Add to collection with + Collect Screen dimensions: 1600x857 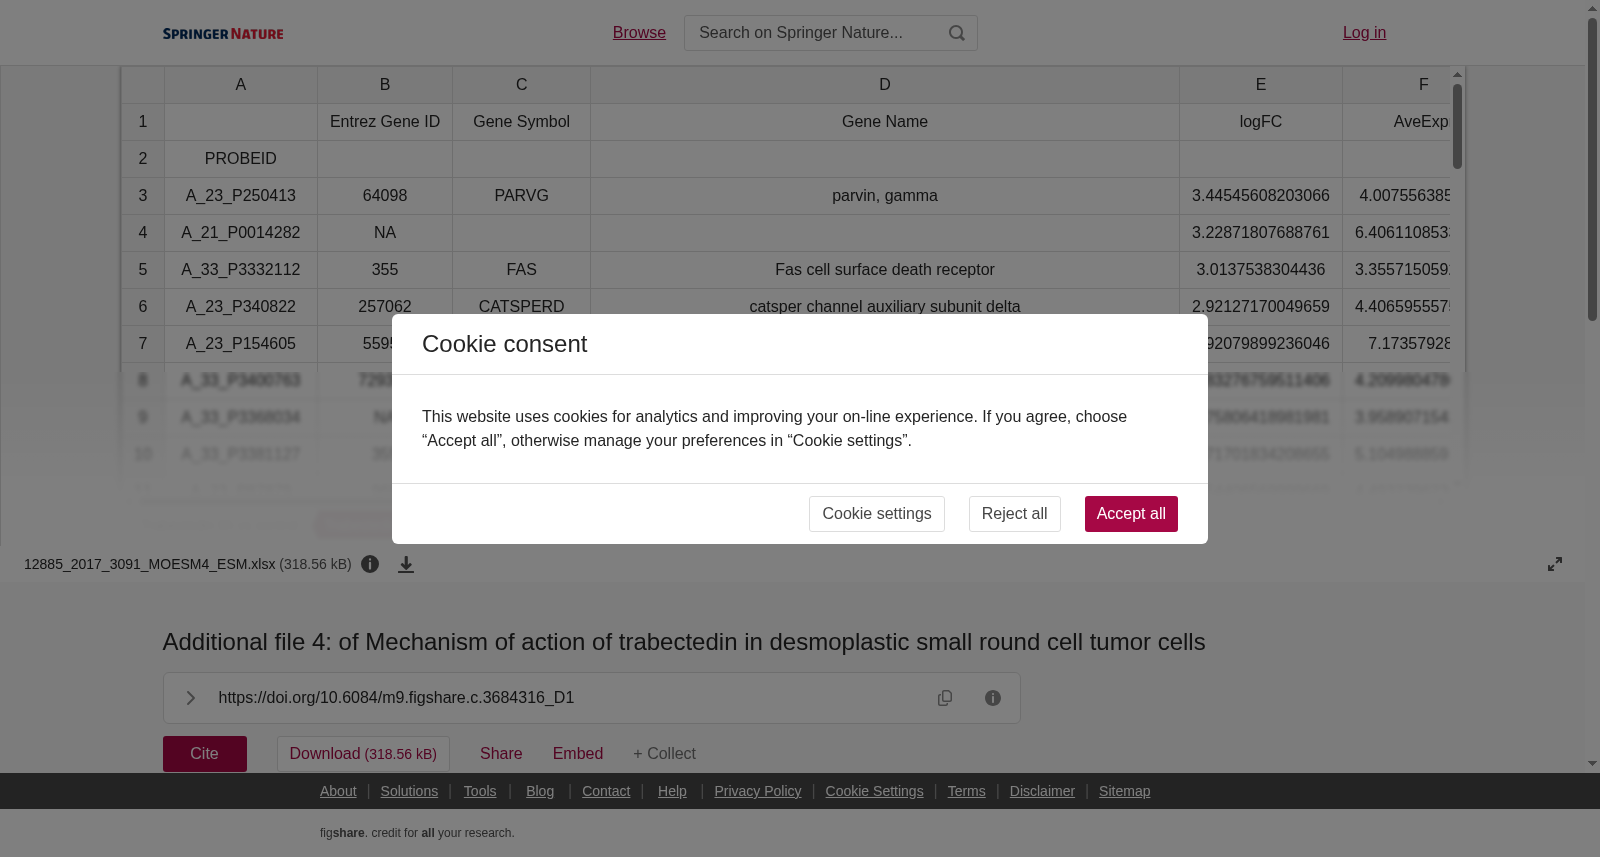coord(664,754)
